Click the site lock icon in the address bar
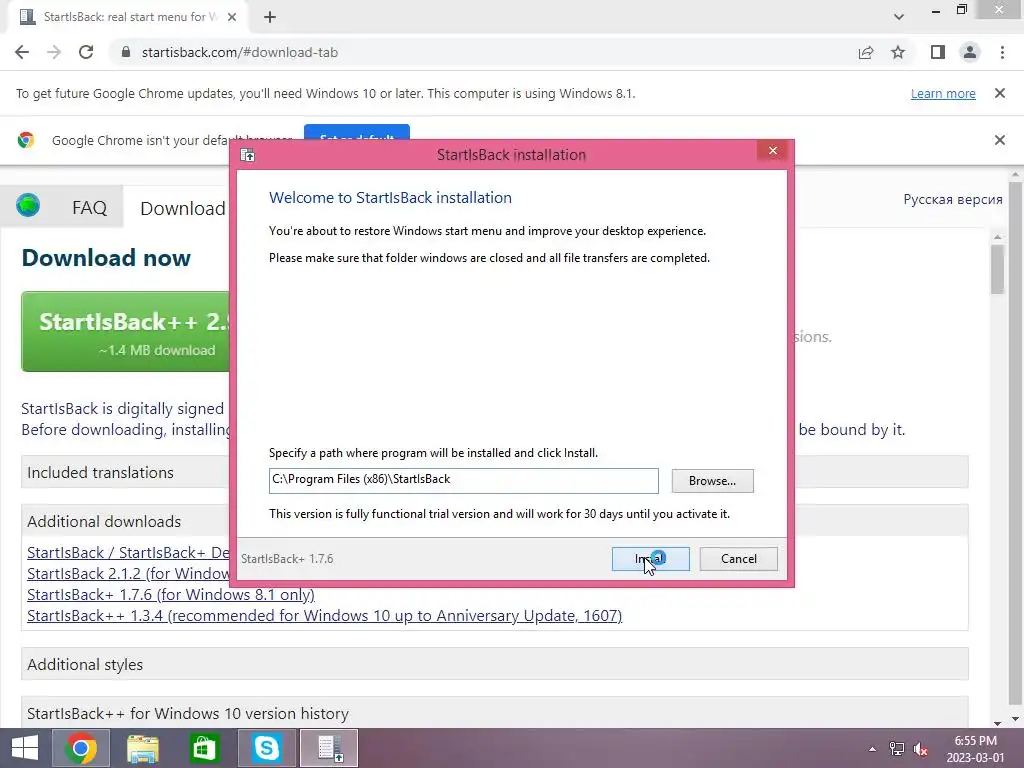The image size is (1024, 768). point(126,52)
